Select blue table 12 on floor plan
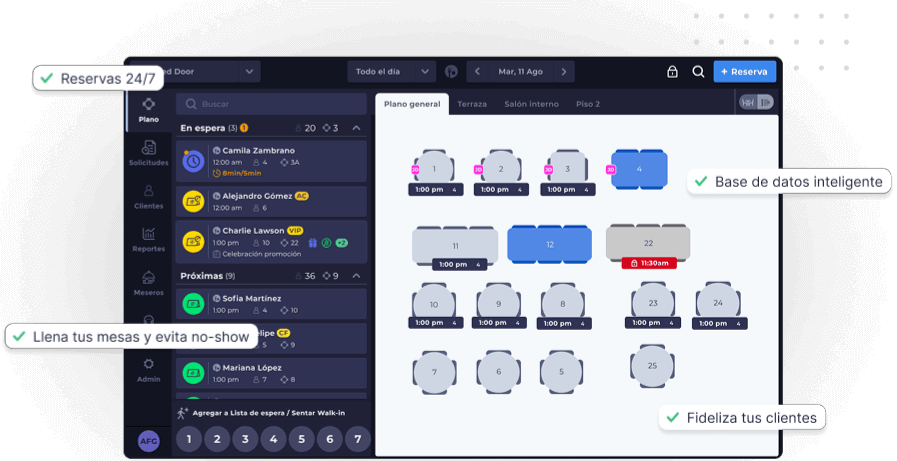 point(549,244)
